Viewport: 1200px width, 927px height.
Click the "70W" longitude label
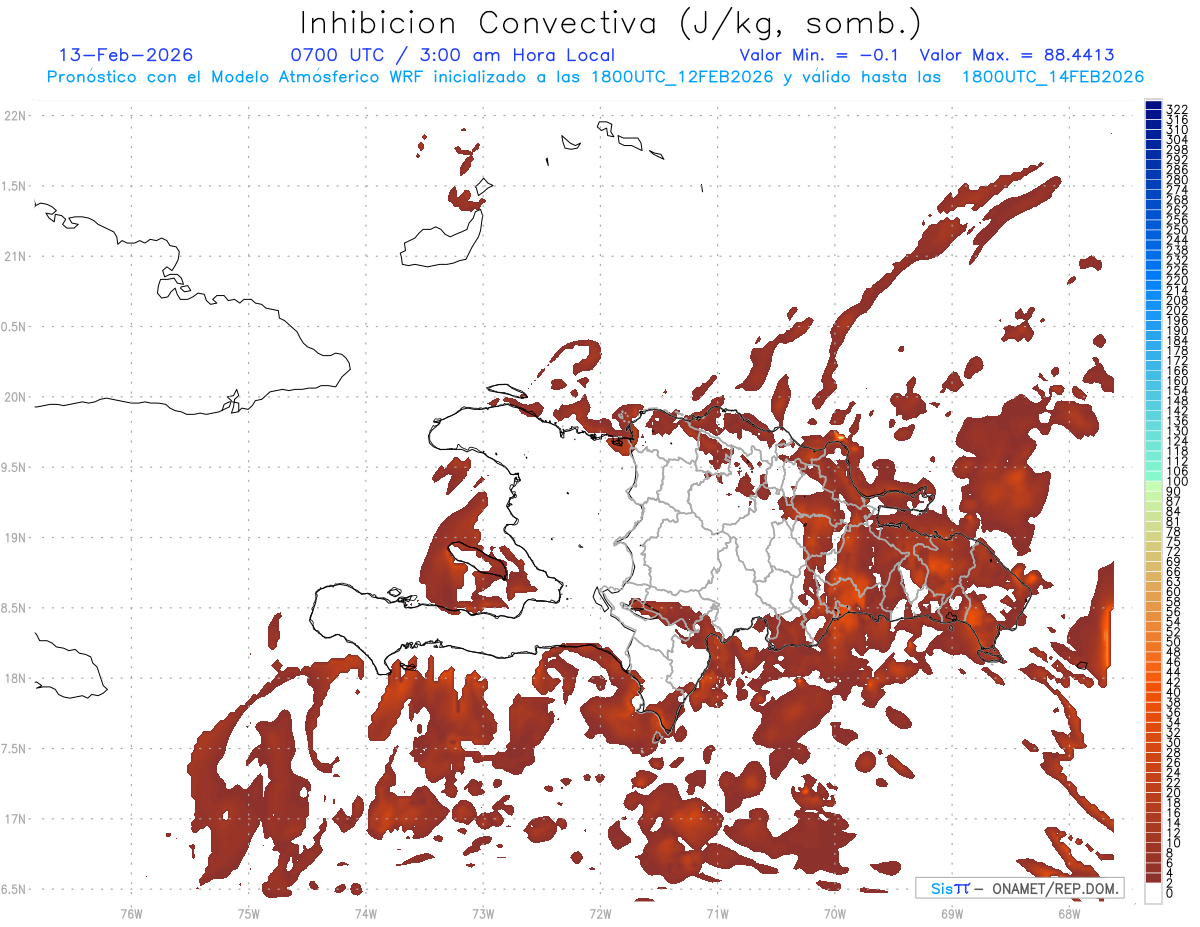pyautogui.click(x=834, y=912)
